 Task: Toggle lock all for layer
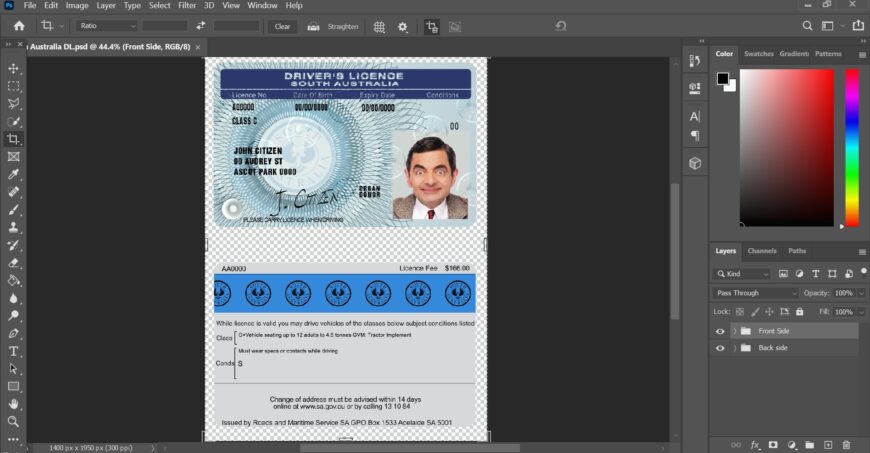click(800, 312)
